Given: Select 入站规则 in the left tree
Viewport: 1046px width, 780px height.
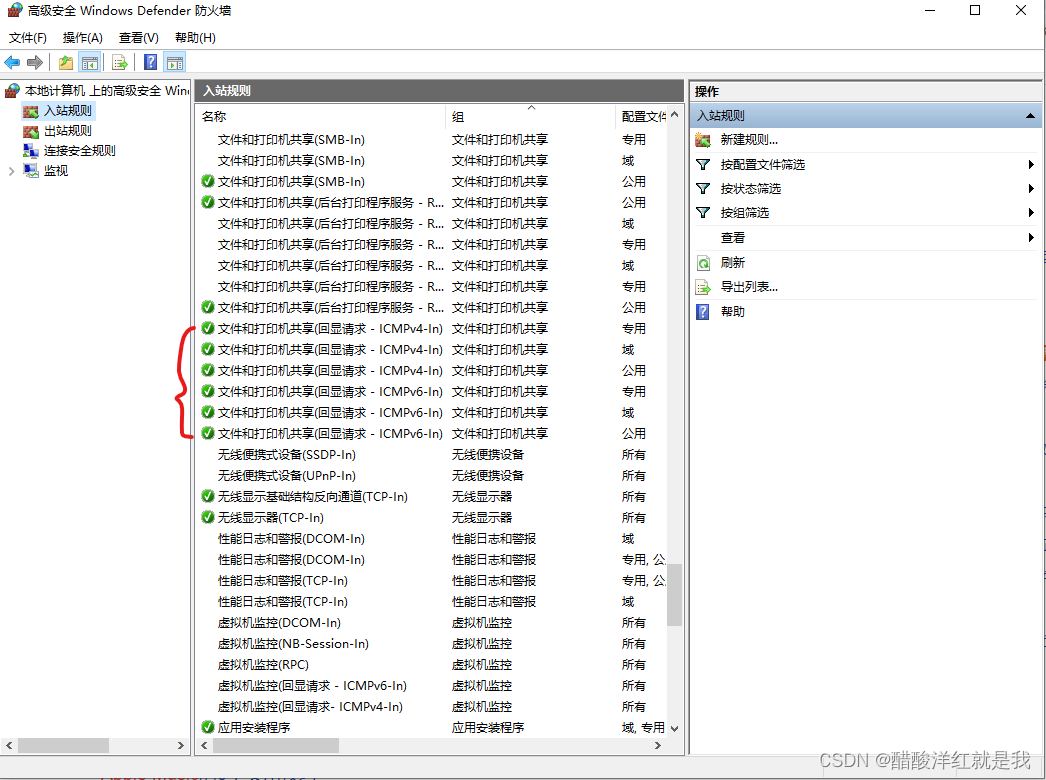Looking at the screenshot, I should (67, 111).
